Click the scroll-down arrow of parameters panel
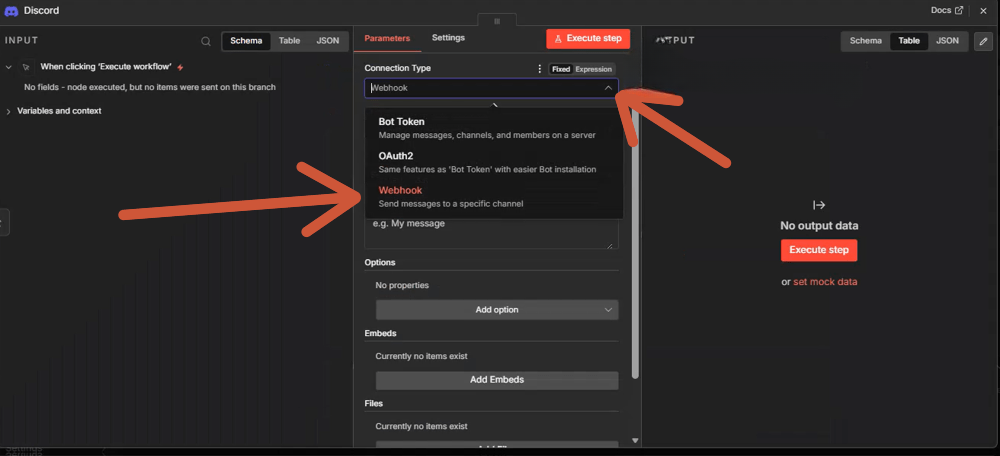This screenshot has height=456, width=1000. pyautogui.click(x=635, y=441)
